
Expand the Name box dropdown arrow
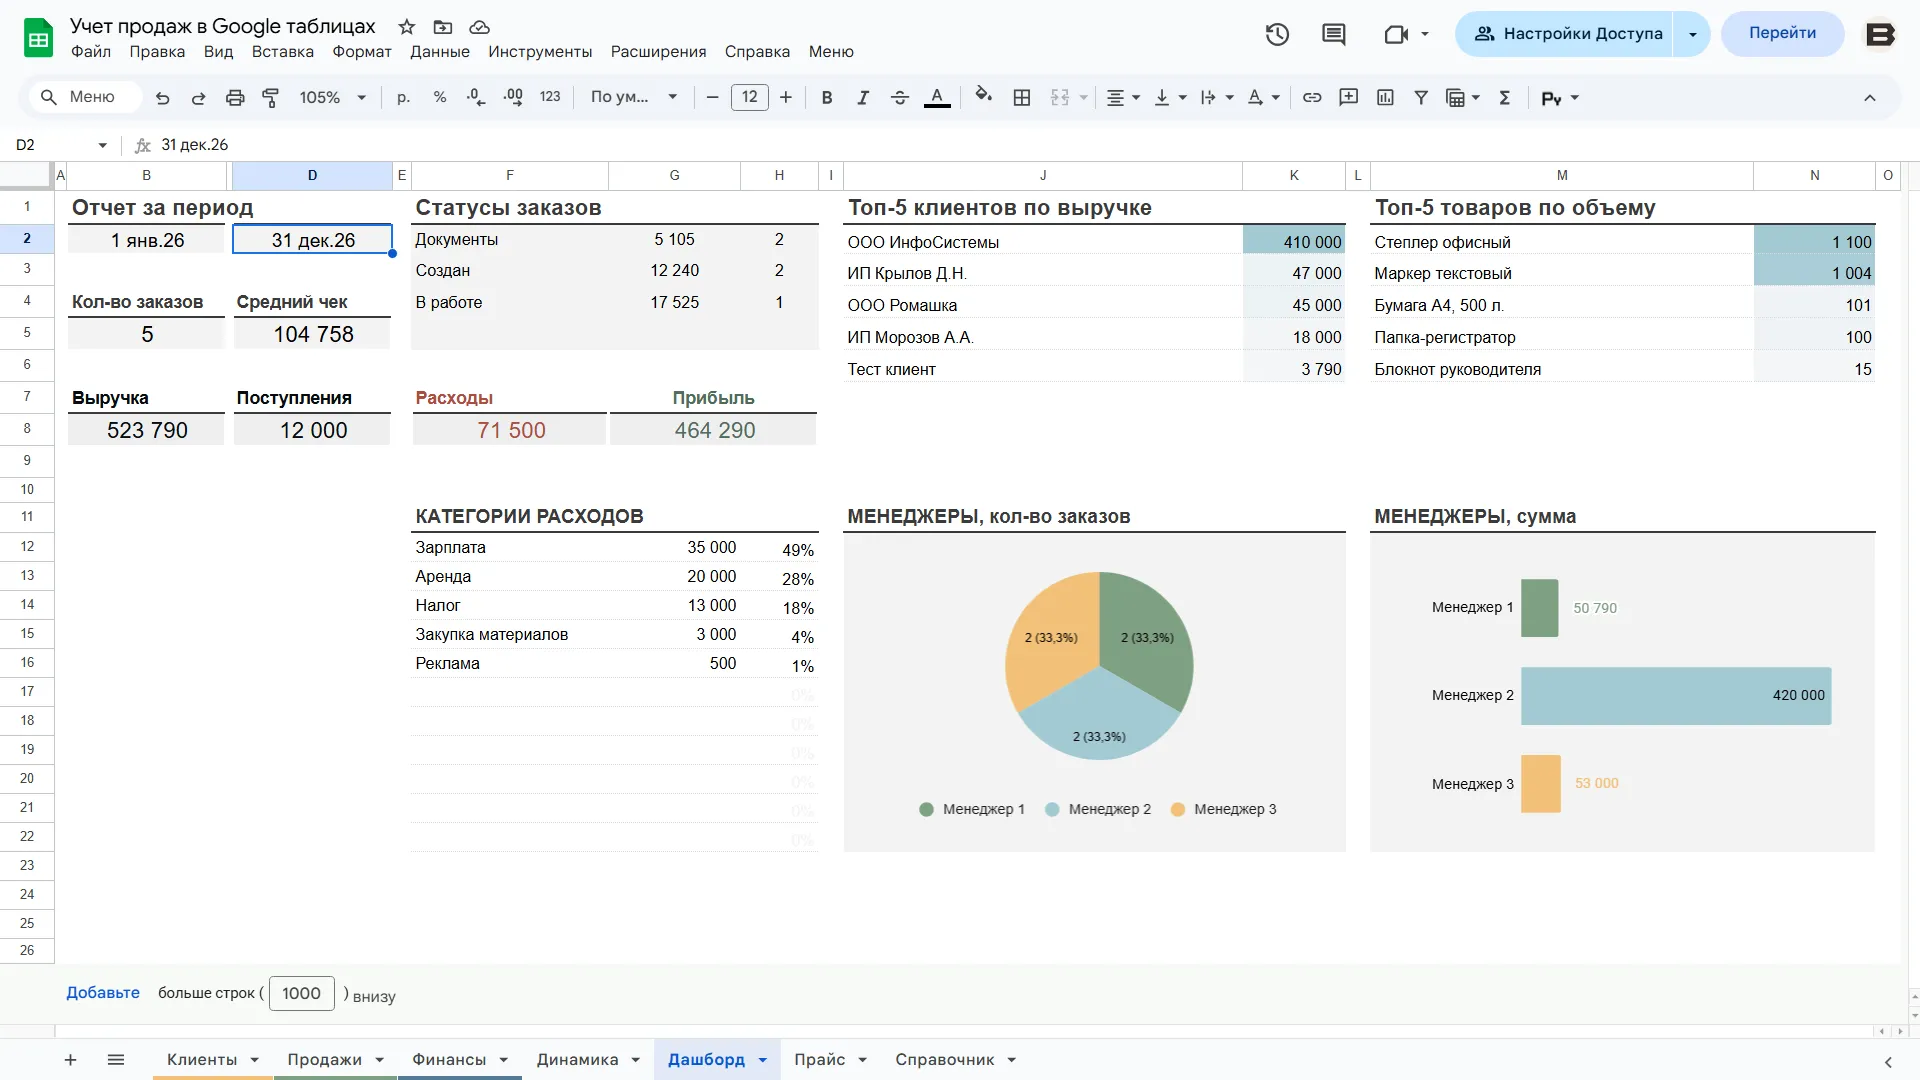102,146
